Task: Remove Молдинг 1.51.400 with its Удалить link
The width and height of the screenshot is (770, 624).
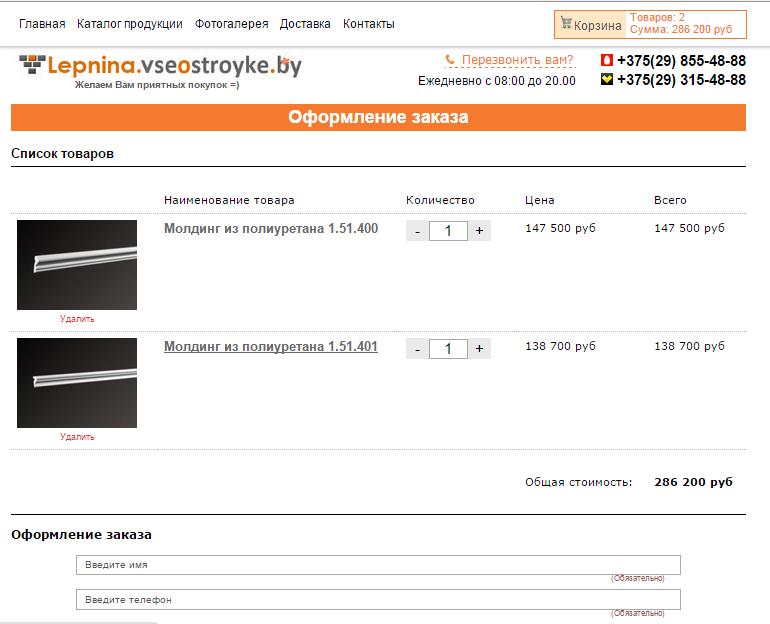Action: (77, 319)
